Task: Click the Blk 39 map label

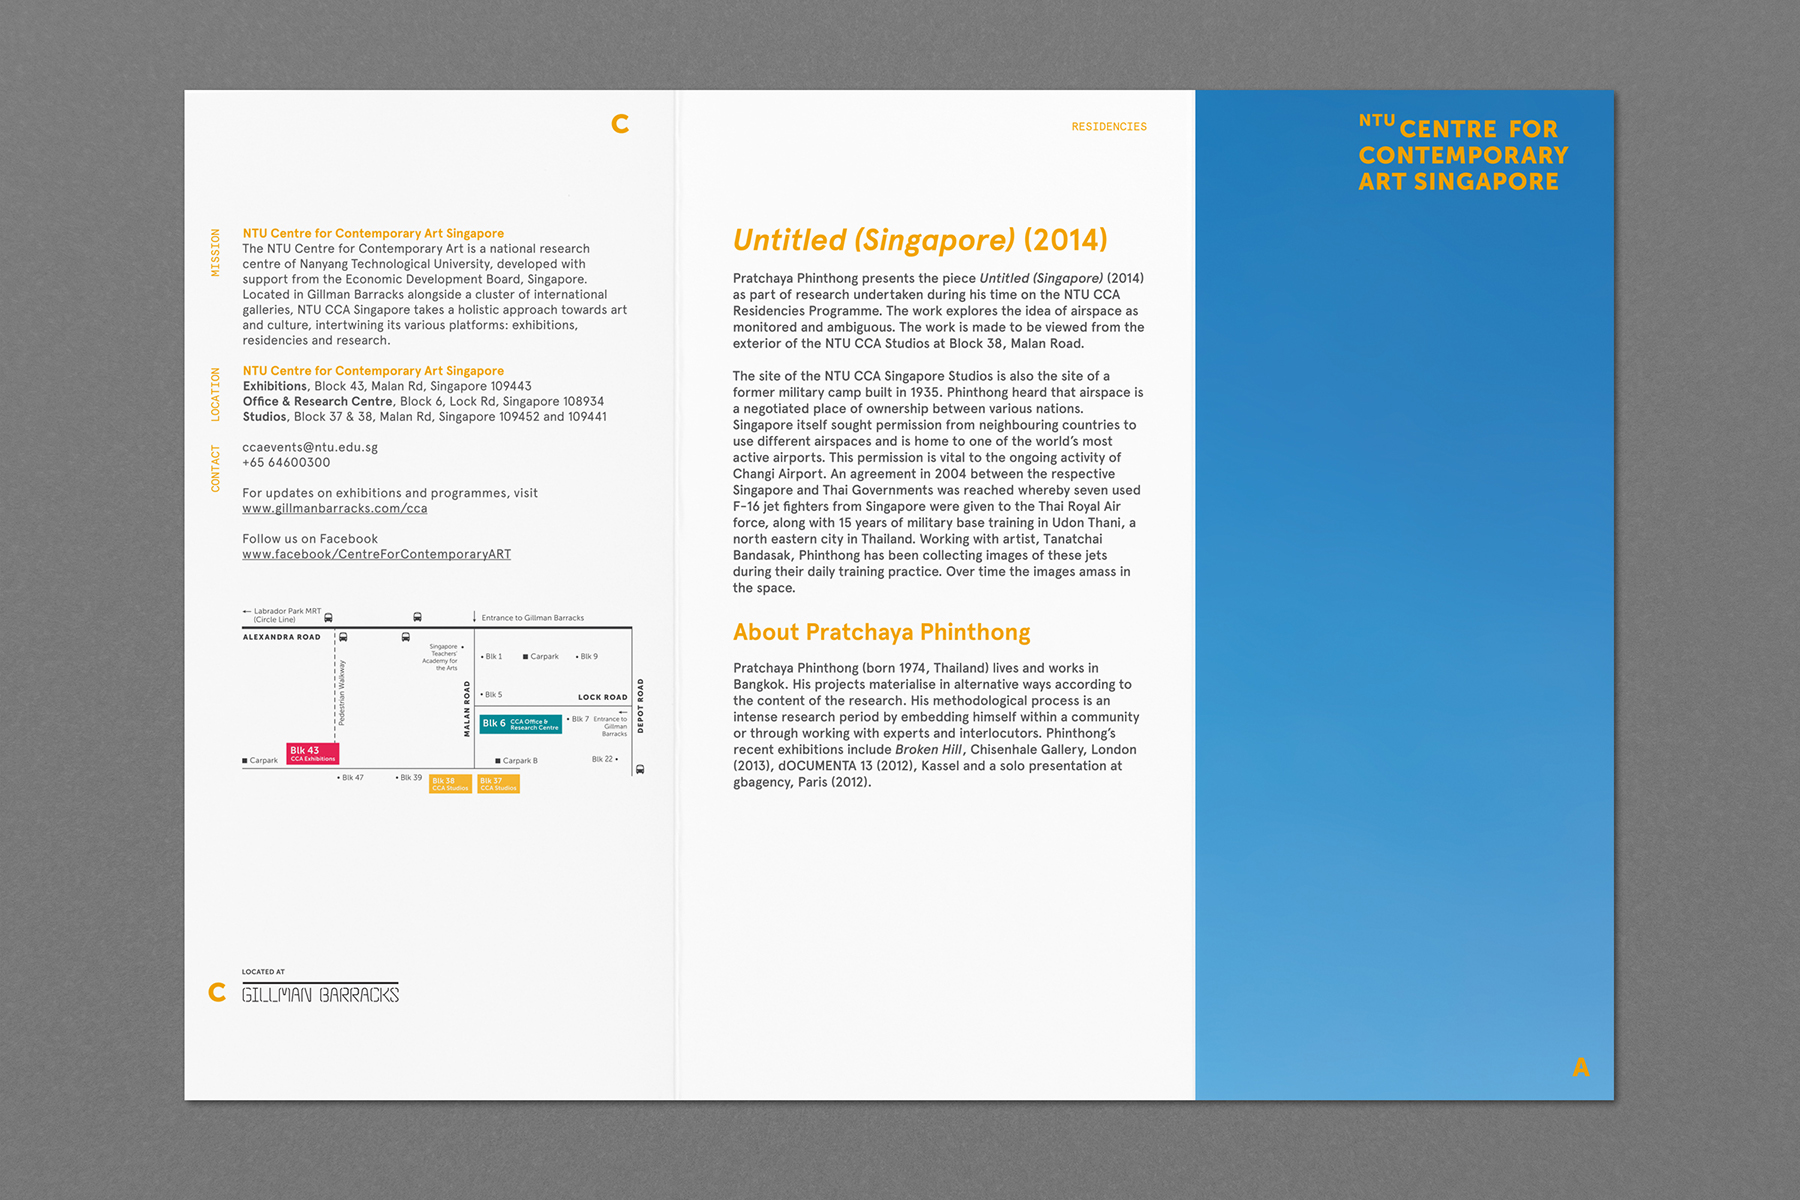Action: coord(409,777)
